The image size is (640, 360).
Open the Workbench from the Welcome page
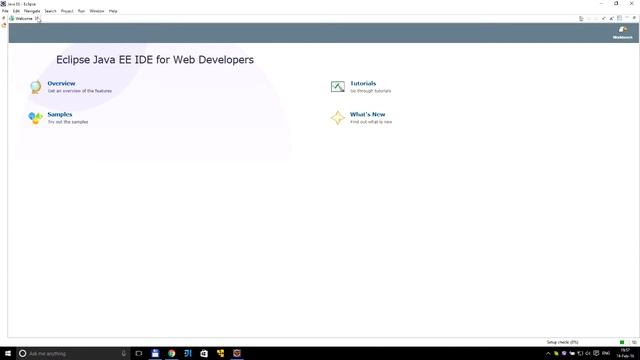click(622, 32)
